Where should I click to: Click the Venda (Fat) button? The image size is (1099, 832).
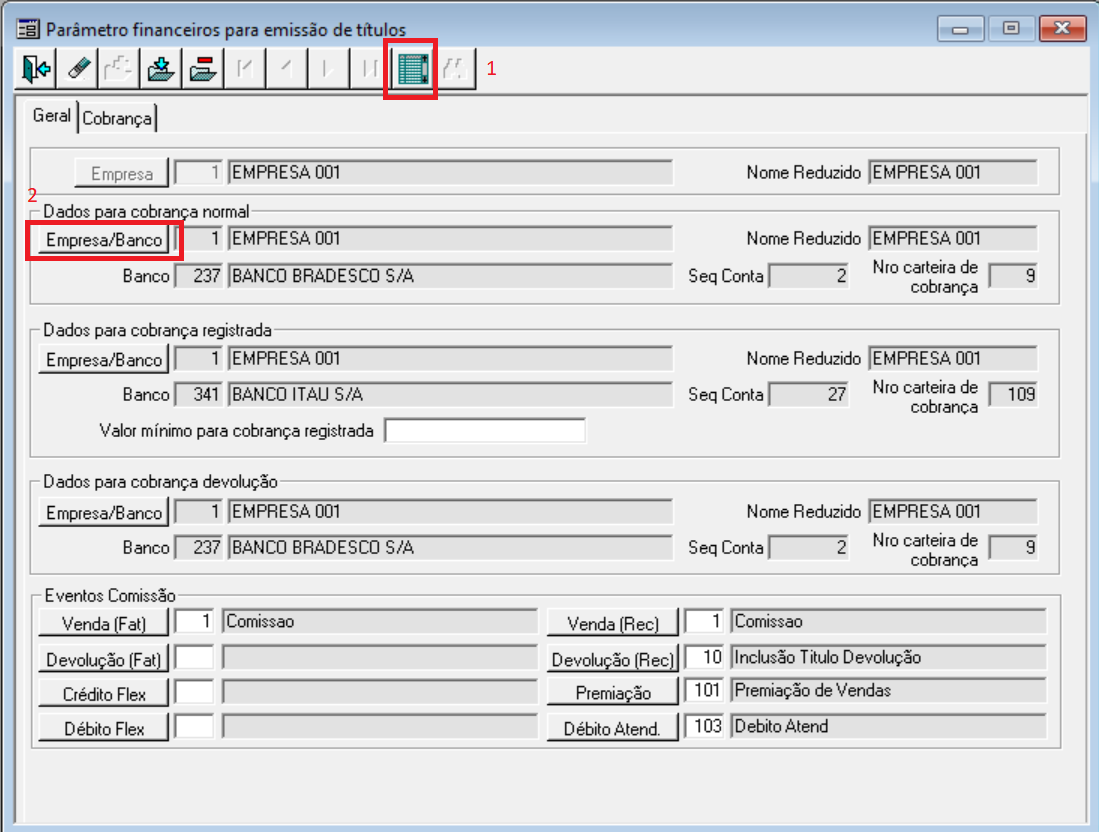click(x=104, y=623)
